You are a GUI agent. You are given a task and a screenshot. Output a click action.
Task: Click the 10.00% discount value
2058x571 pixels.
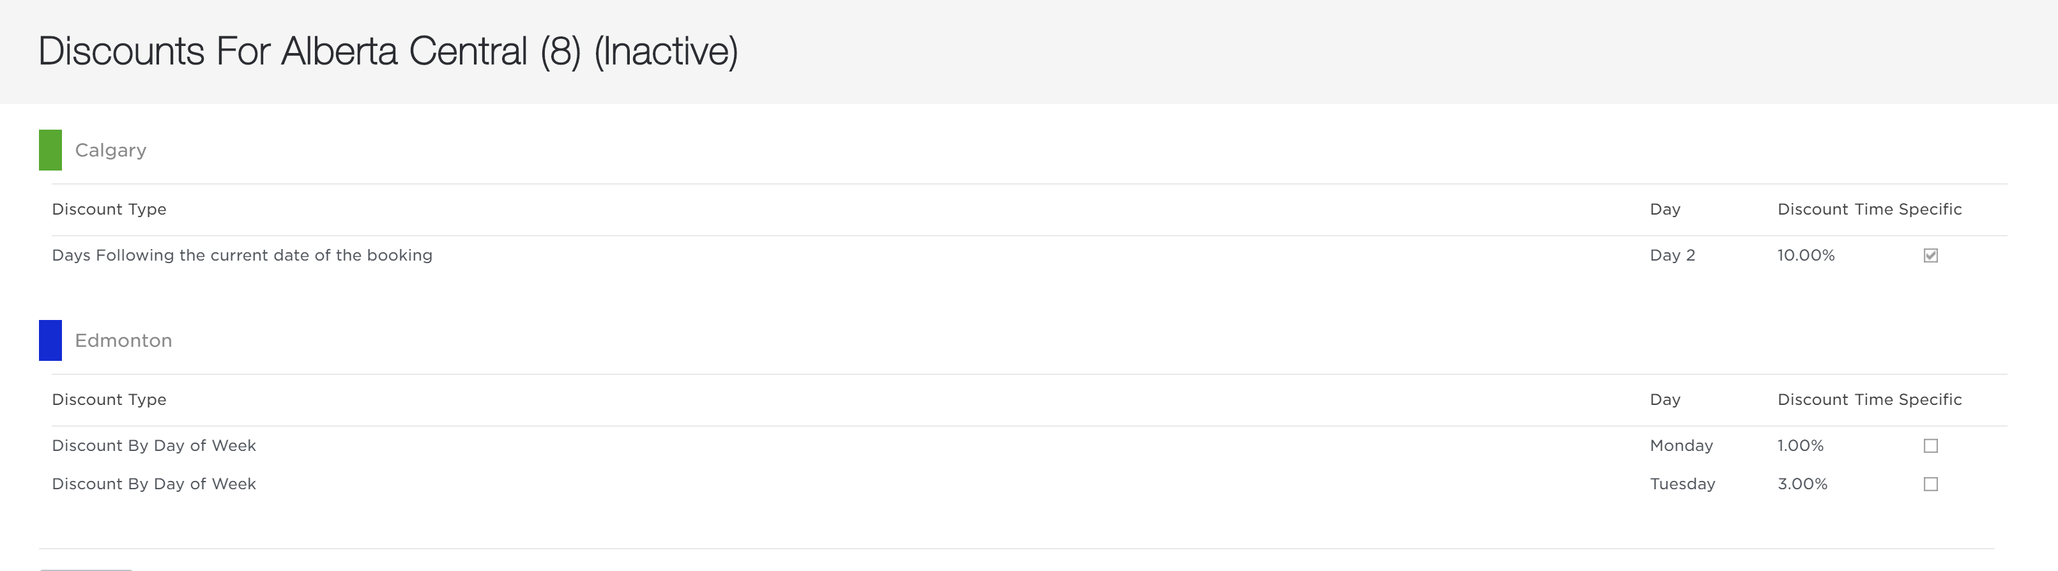coord(1806,255)
